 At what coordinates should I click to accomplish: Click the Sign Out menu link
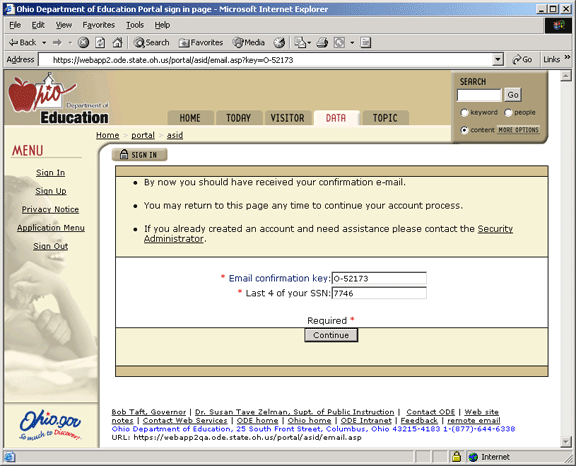pyautogui.click(x=51, y=246)
